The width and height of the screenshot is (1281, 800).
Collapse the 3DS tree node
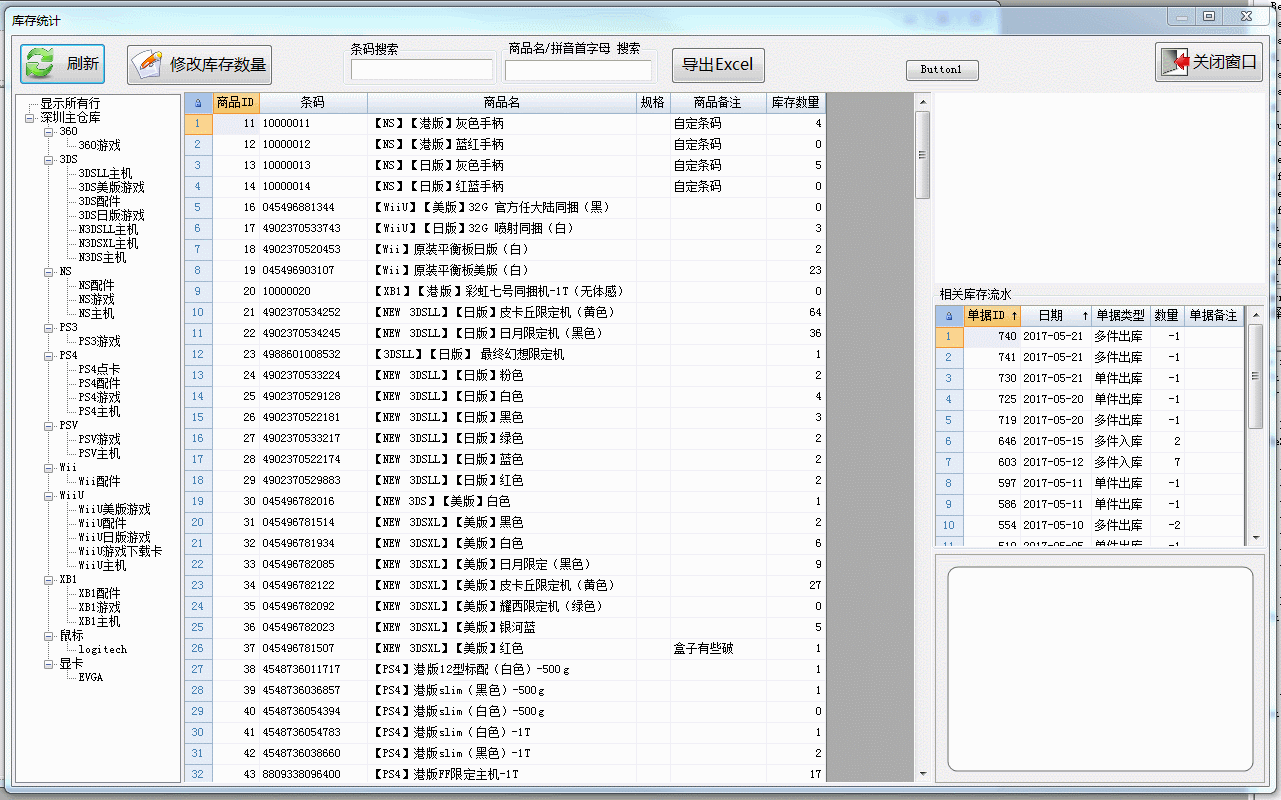coord(49,160)
